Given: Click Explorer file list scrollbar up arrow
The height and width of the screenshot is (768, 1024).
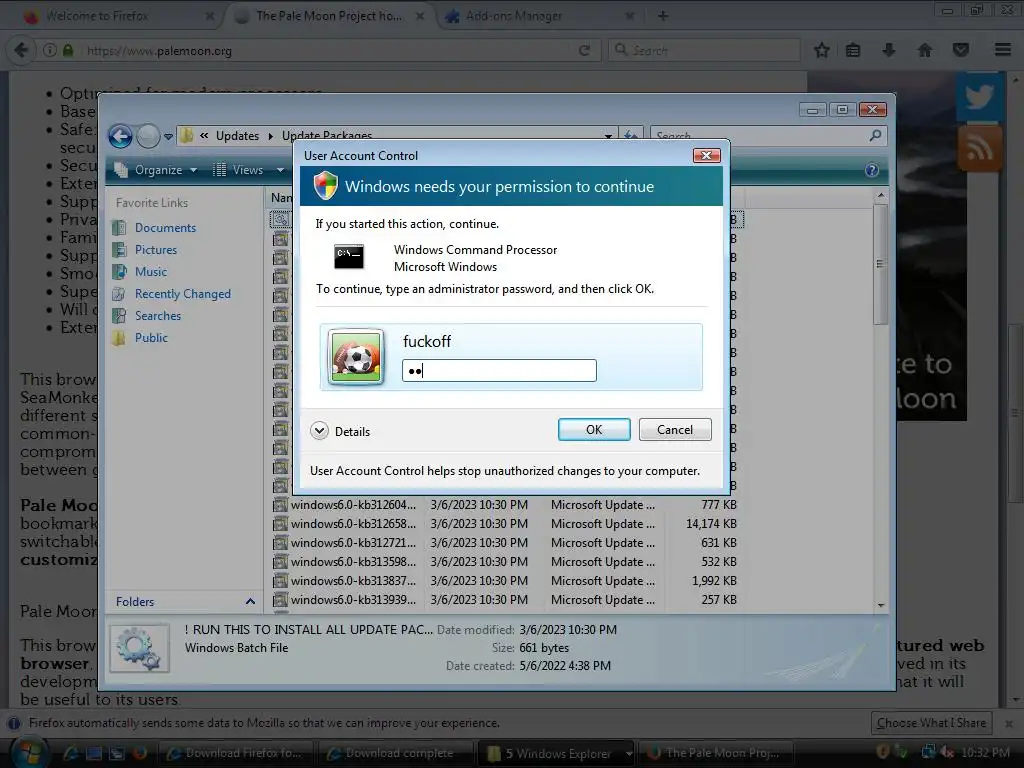Looking at the screenshot, I should coord(881,195).
